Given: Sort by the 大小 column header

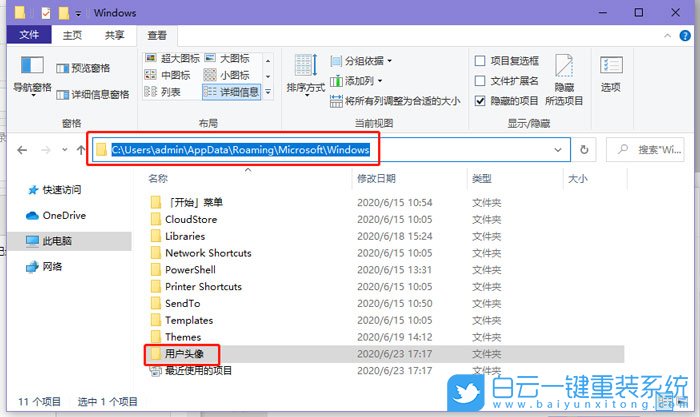Looking at the screenshot, I should click(578, 179).
